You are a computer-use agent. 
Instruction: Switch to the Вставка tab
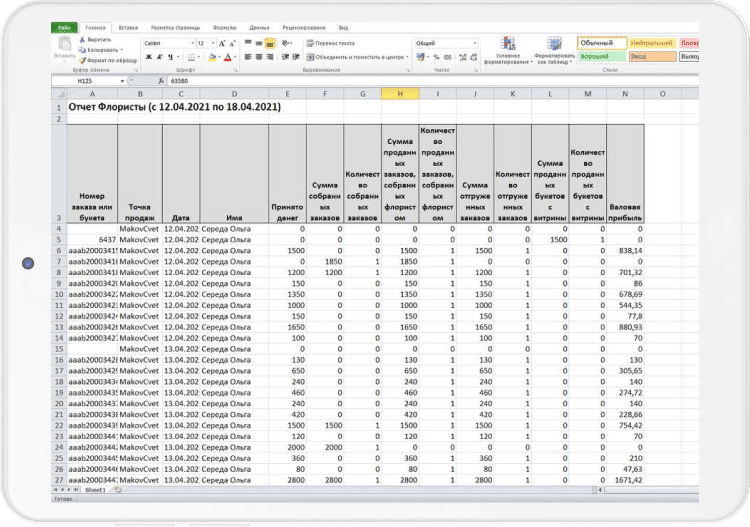pyautogui.click(x=128, y=28)
